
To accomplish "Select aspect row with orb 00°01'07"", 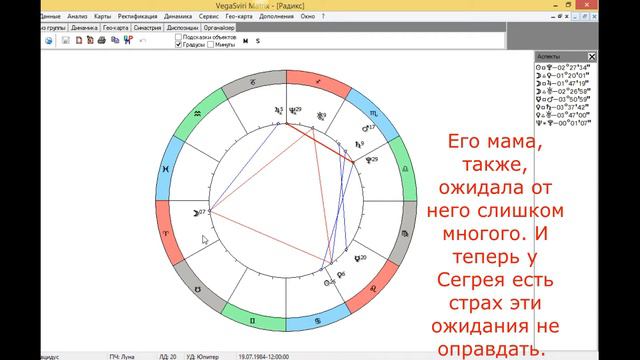I will (563, 123).
